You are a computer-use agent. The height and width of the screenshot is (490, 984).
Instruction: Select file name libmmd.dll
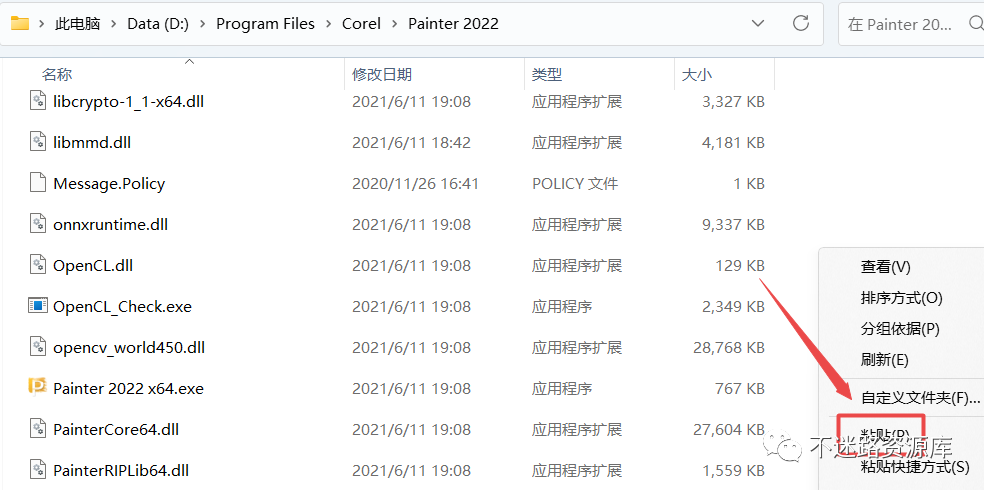[92, 142]
